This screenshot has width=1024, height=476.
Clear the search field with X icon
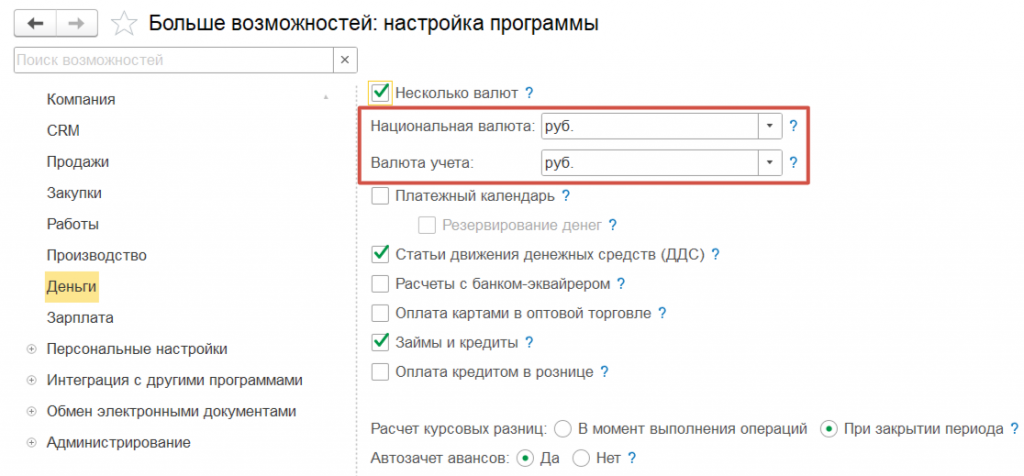(345, 61)
